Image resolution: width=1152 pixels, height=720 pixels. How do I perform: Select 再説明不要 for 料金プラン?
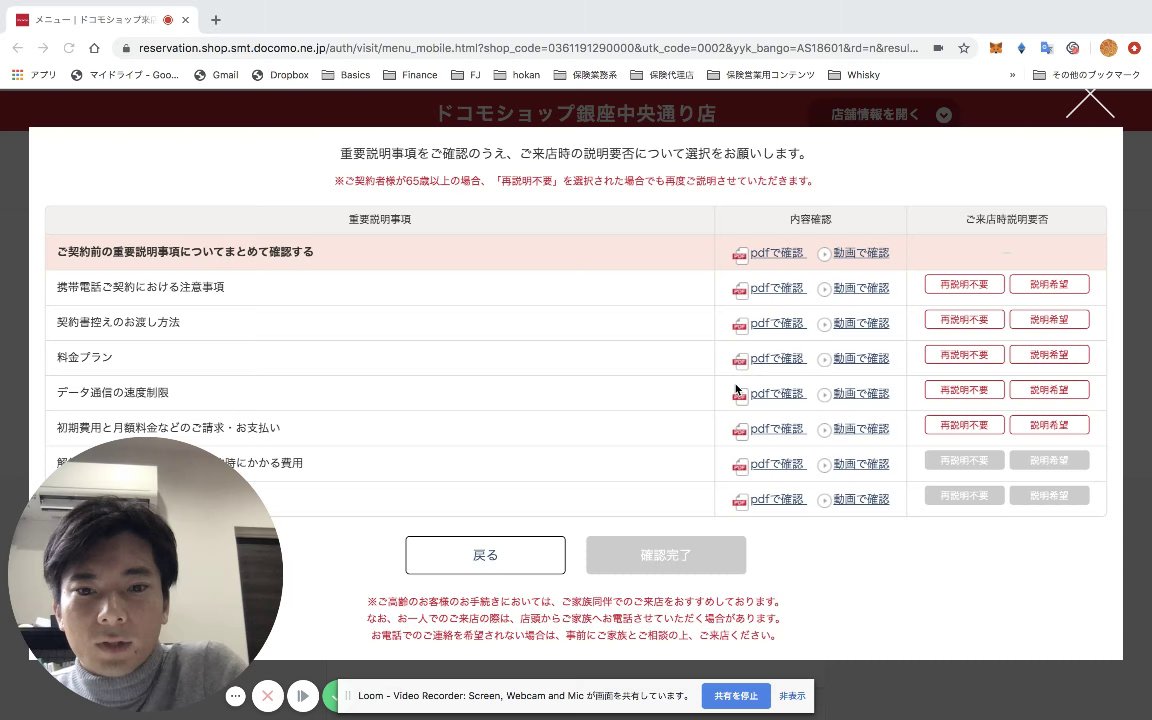pos(964,355)
